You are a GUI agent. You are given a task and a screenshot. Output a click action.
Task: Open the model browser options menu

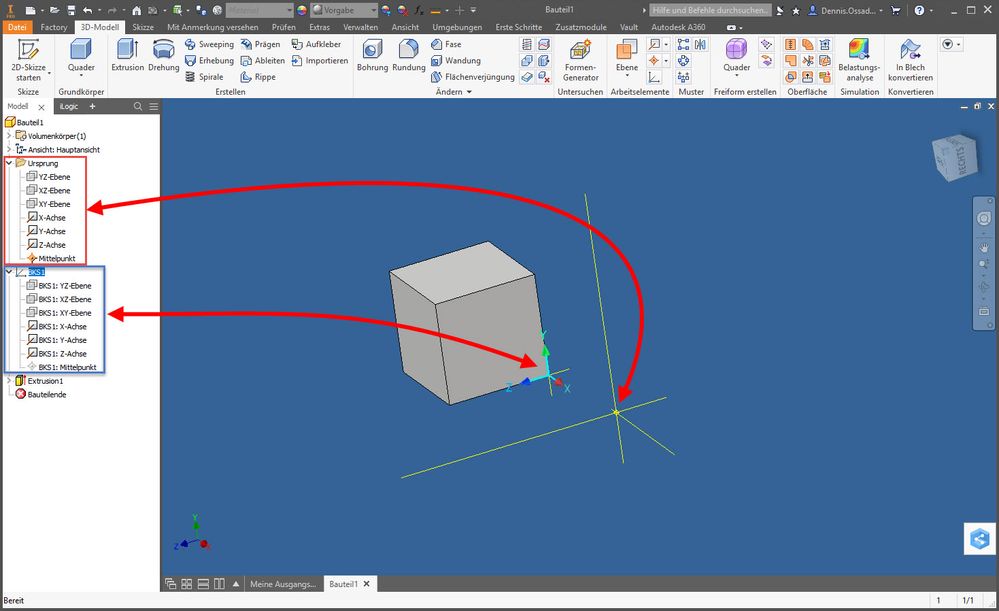(x=154, y=106)
